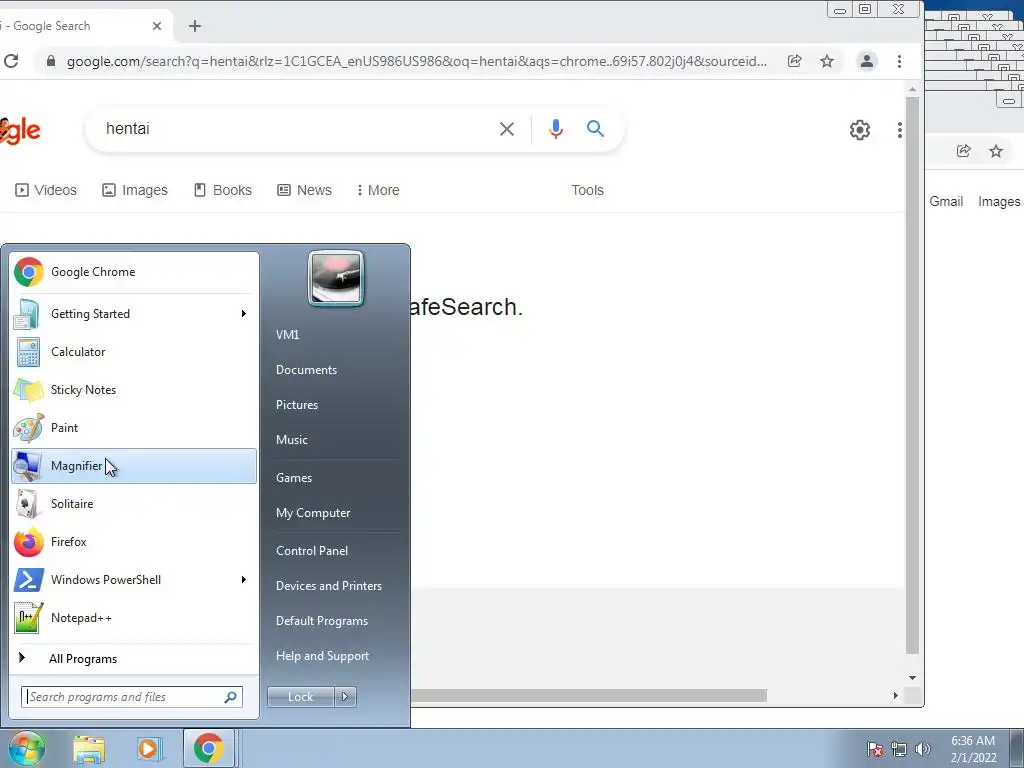This screenshot has width=1024, height=768.
Task: Open Pictures from Start menu
Action: tap(296, 405)
